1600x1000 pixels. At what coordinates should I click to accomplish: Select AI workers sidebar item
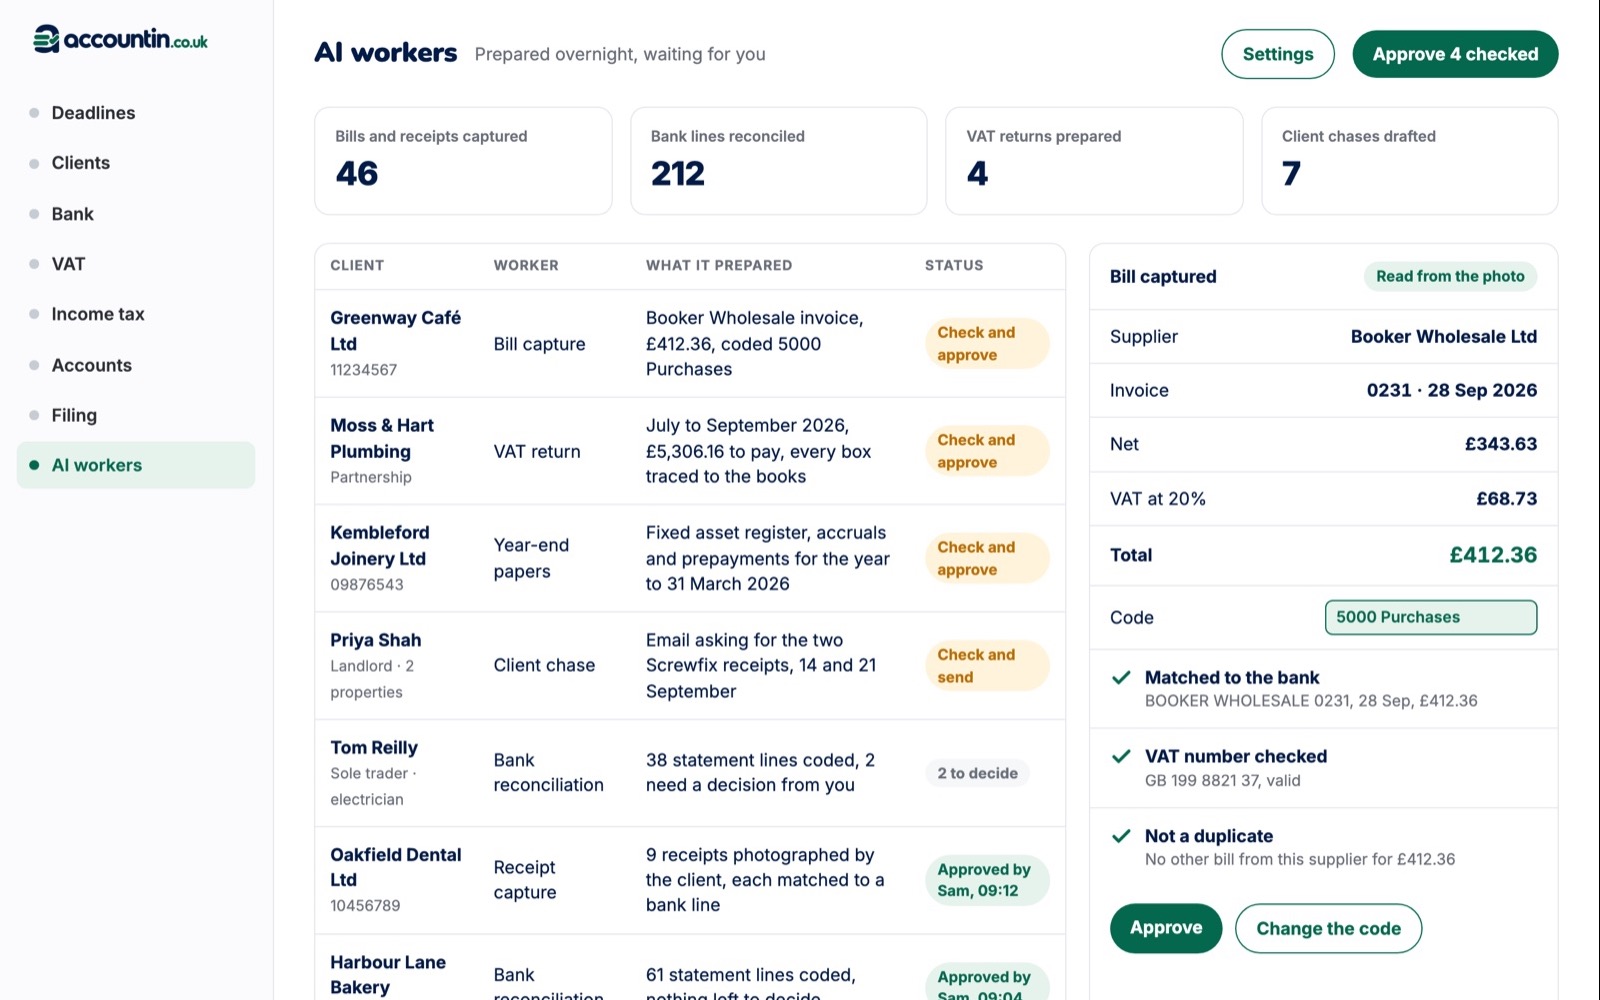pyautogui.click(x=136, y=465)
